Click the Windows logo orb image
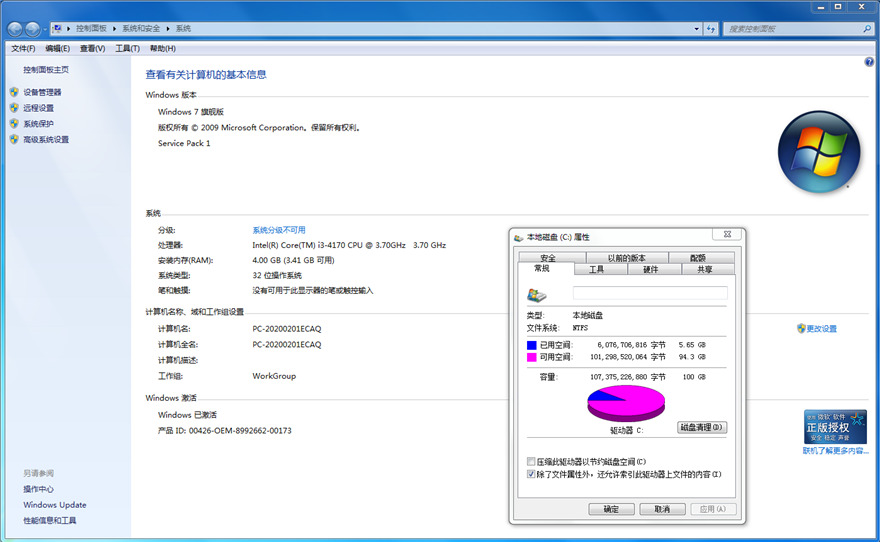Image resolution: width=880 pixels, height=542 pixels. coord(819,152)
